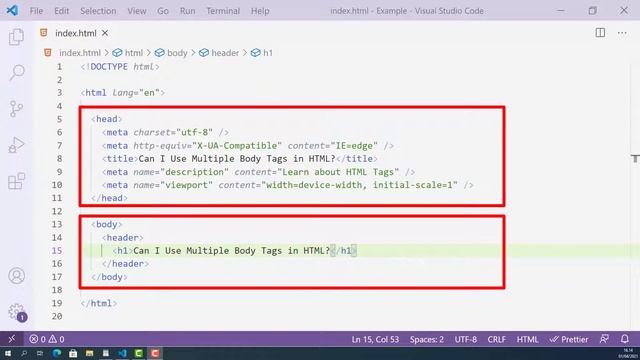Open the remote window status bar icon
Screen dimensions: 640x360
[x=11, y=339]
